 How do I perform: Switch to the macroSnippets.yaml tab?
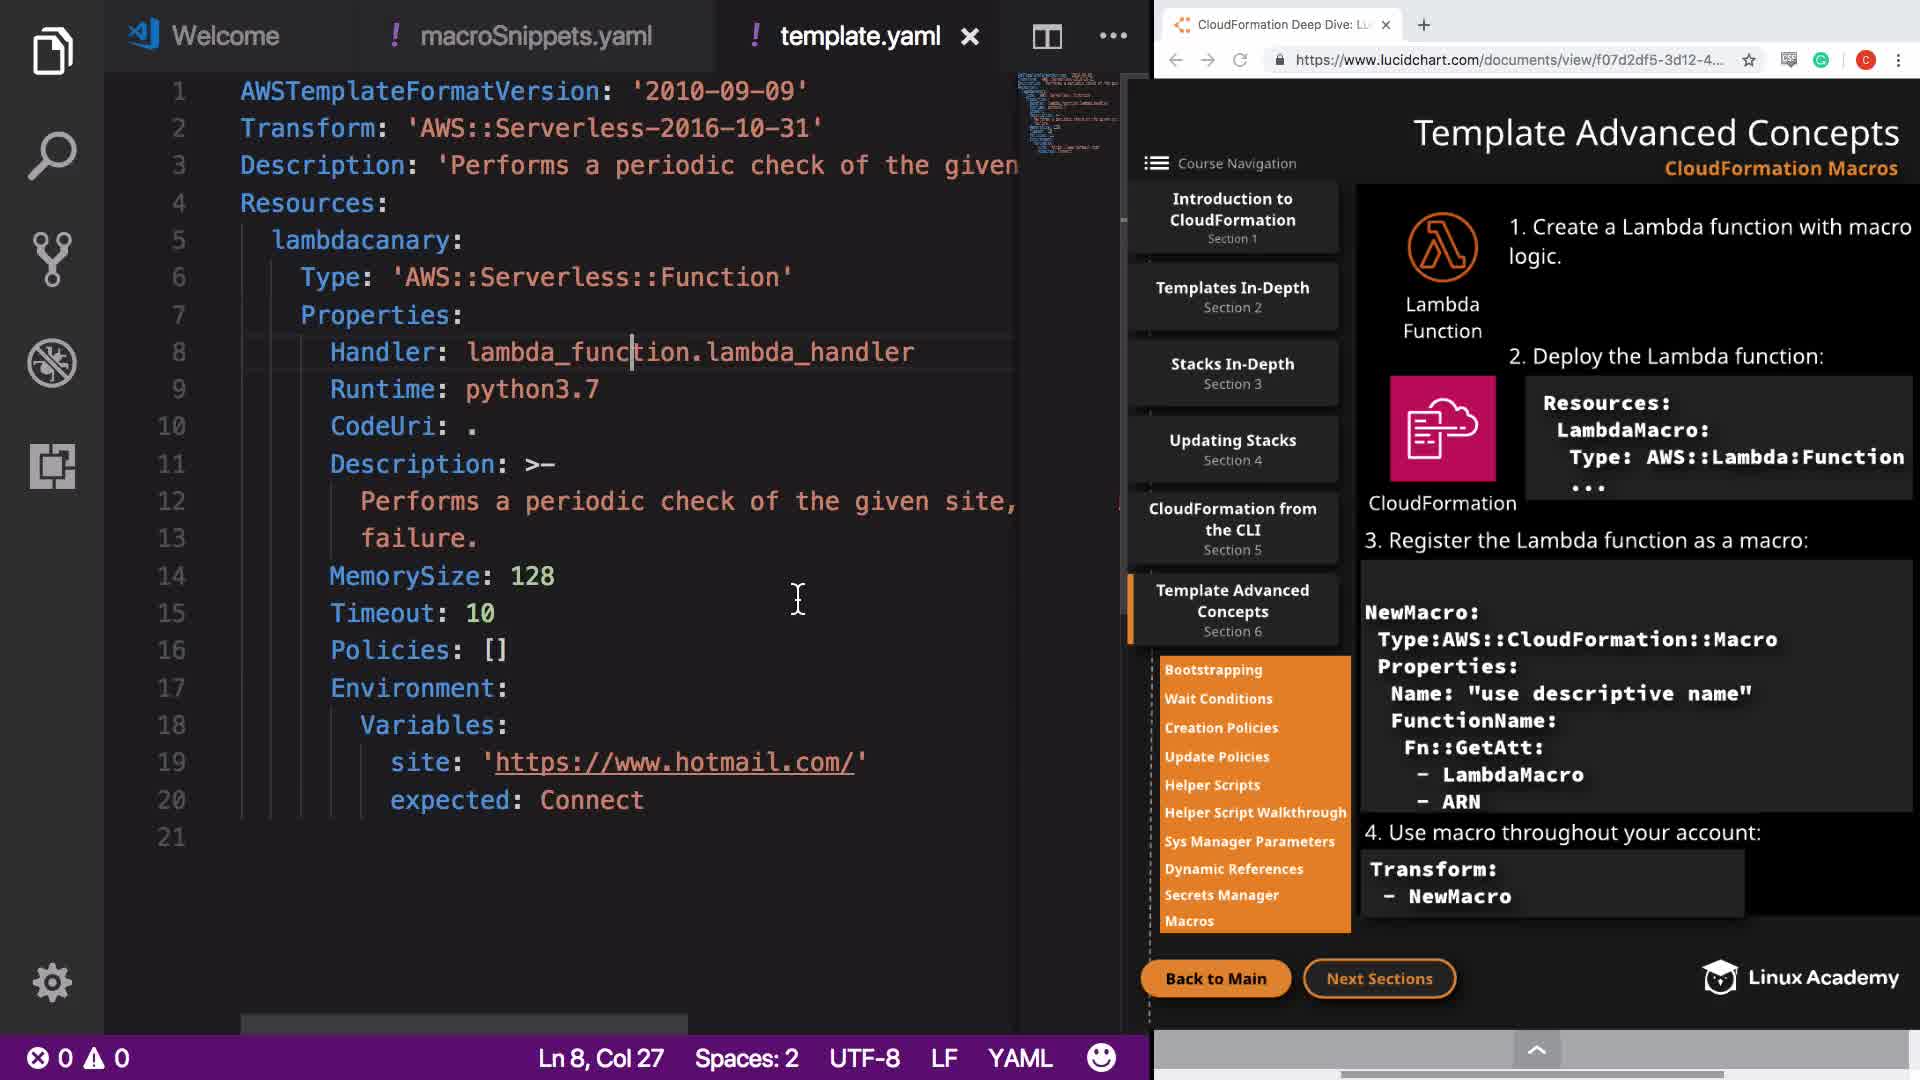536,36
